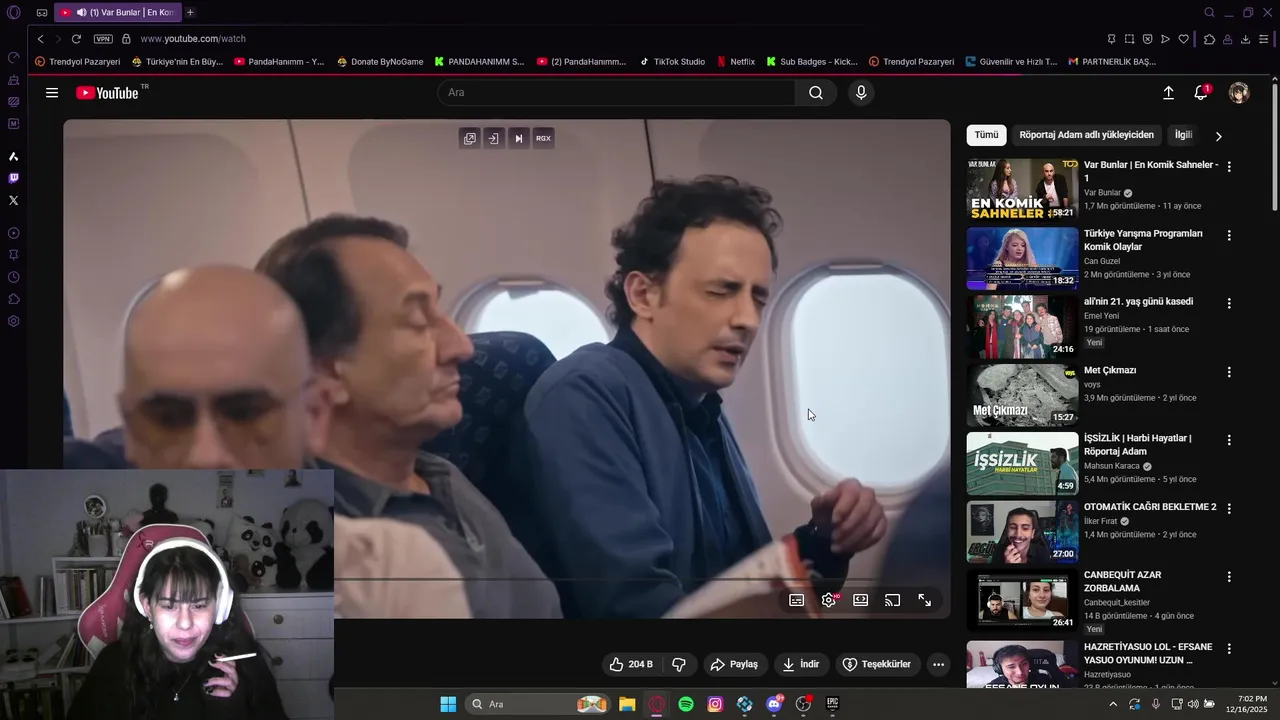Open the YouTube account avatar menu
Image resolution: width=1280 pixels, height=720 pixels.
click(1239, 93)
